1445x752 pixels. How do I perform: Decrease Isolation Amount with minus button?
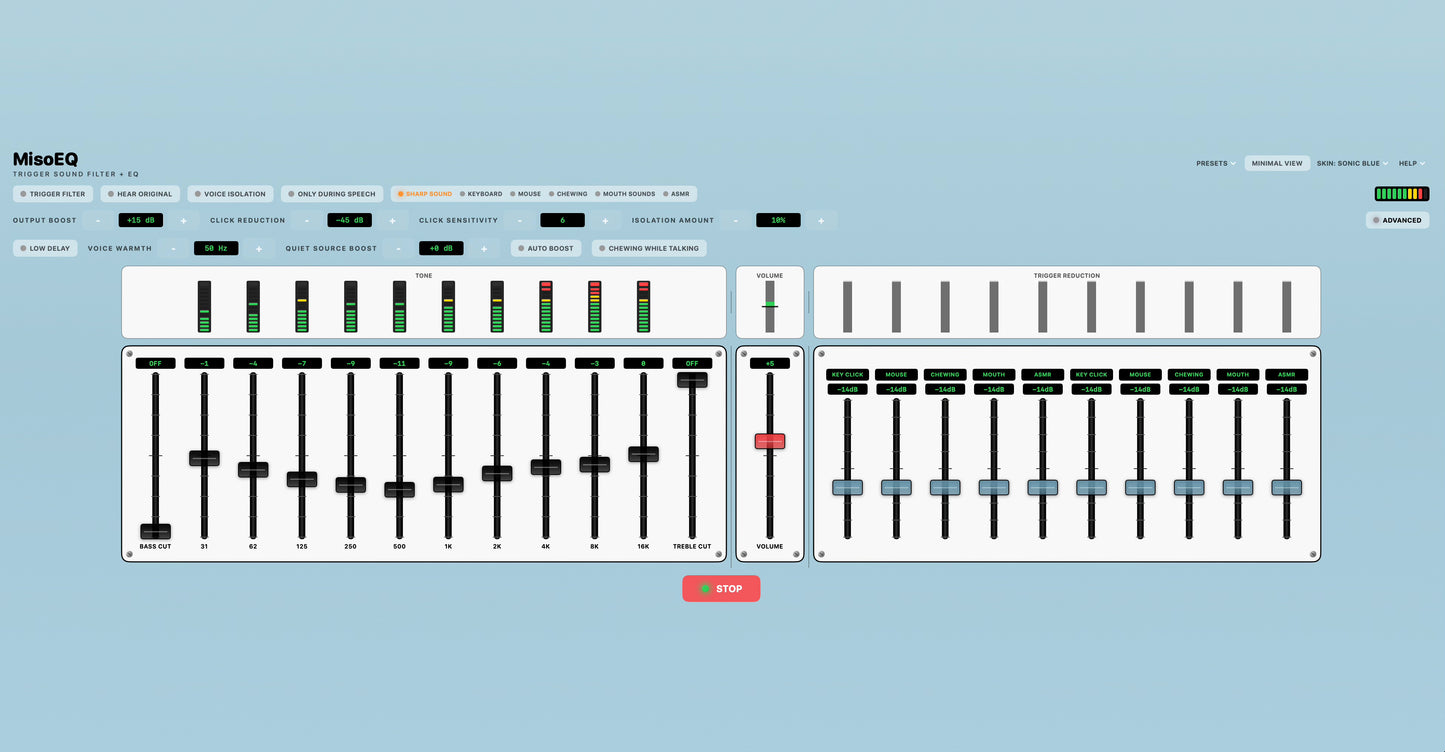tap(736, 220)
